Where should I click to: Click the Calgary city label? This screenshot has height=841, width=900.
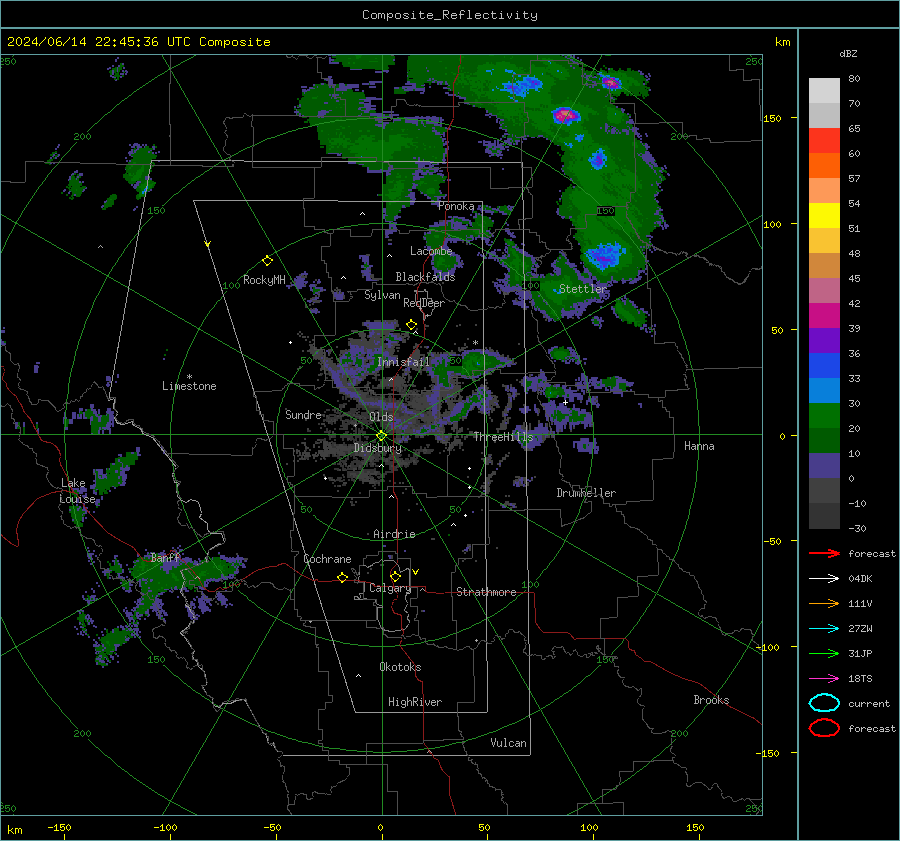[390, 588]
